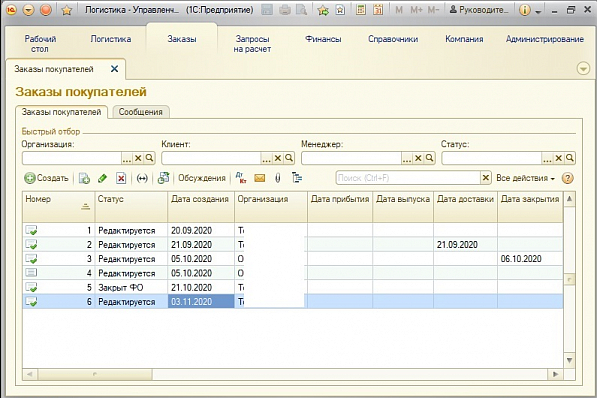Select the 21.09.2020 delivery date cell
The width and height of the screenshot is (597, 398).
(465, 245)
